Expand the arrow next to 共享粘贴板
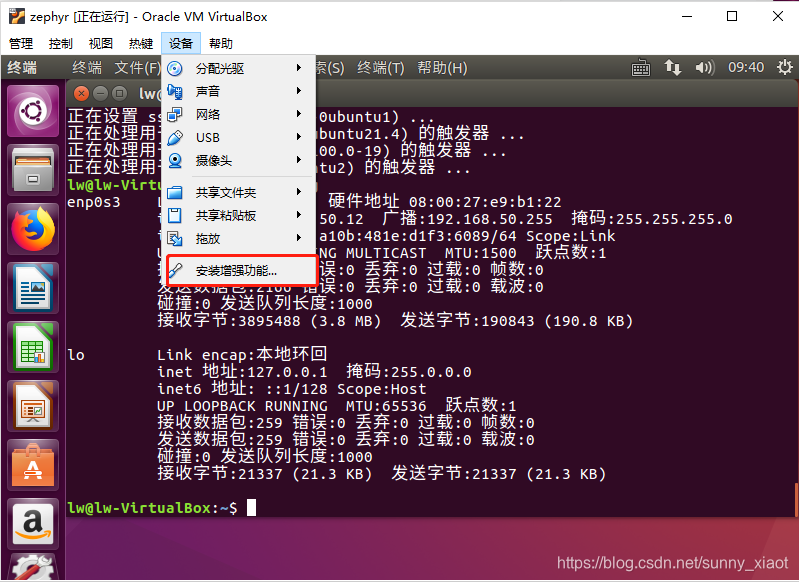 point(299,215)
